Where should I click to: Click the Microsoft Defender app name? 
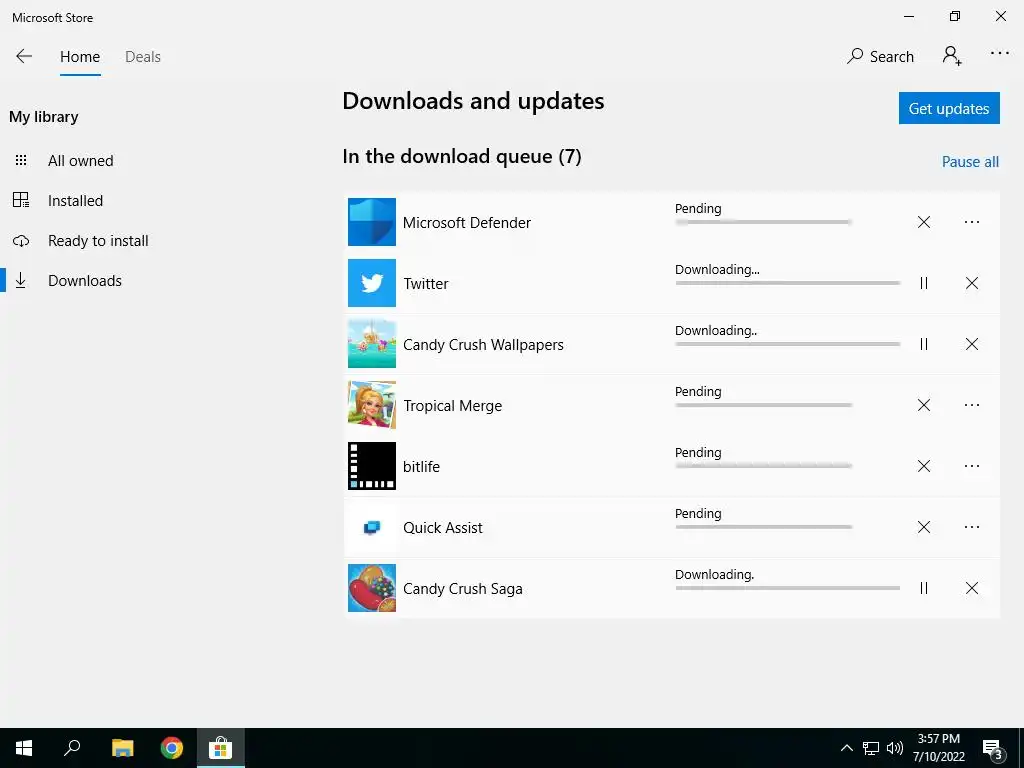[x=466, y=223]
